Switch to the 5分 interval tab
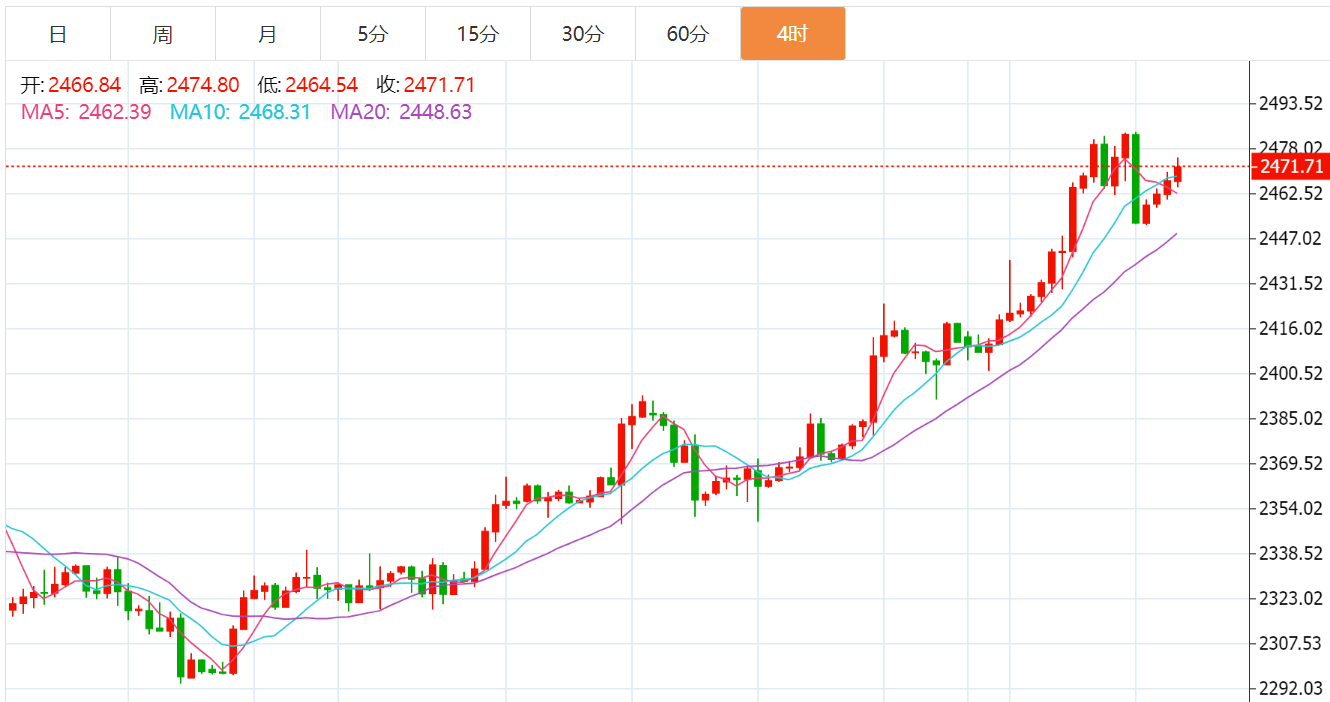This screenshot has height=702, width=1330. (373, 34)
